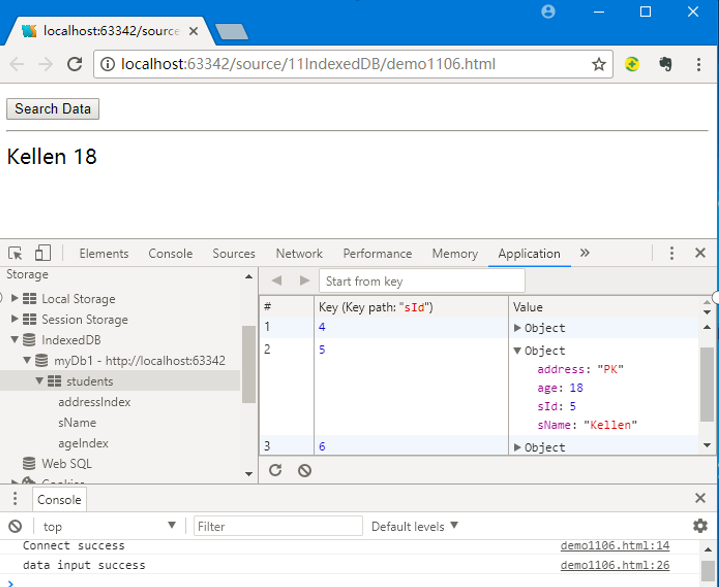Image resolution: width=719 pixels, height=587 pixels.
Task: Click key 4 in row 1
Action: [322, 327]
